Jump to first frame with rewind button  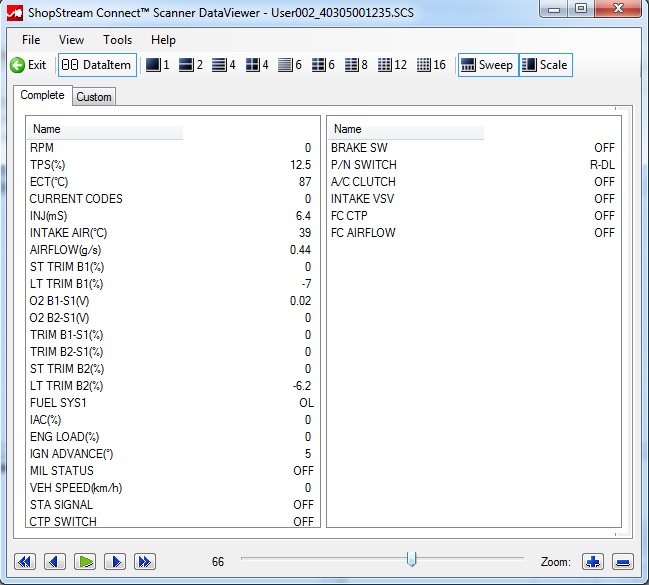tap(25, 562)
